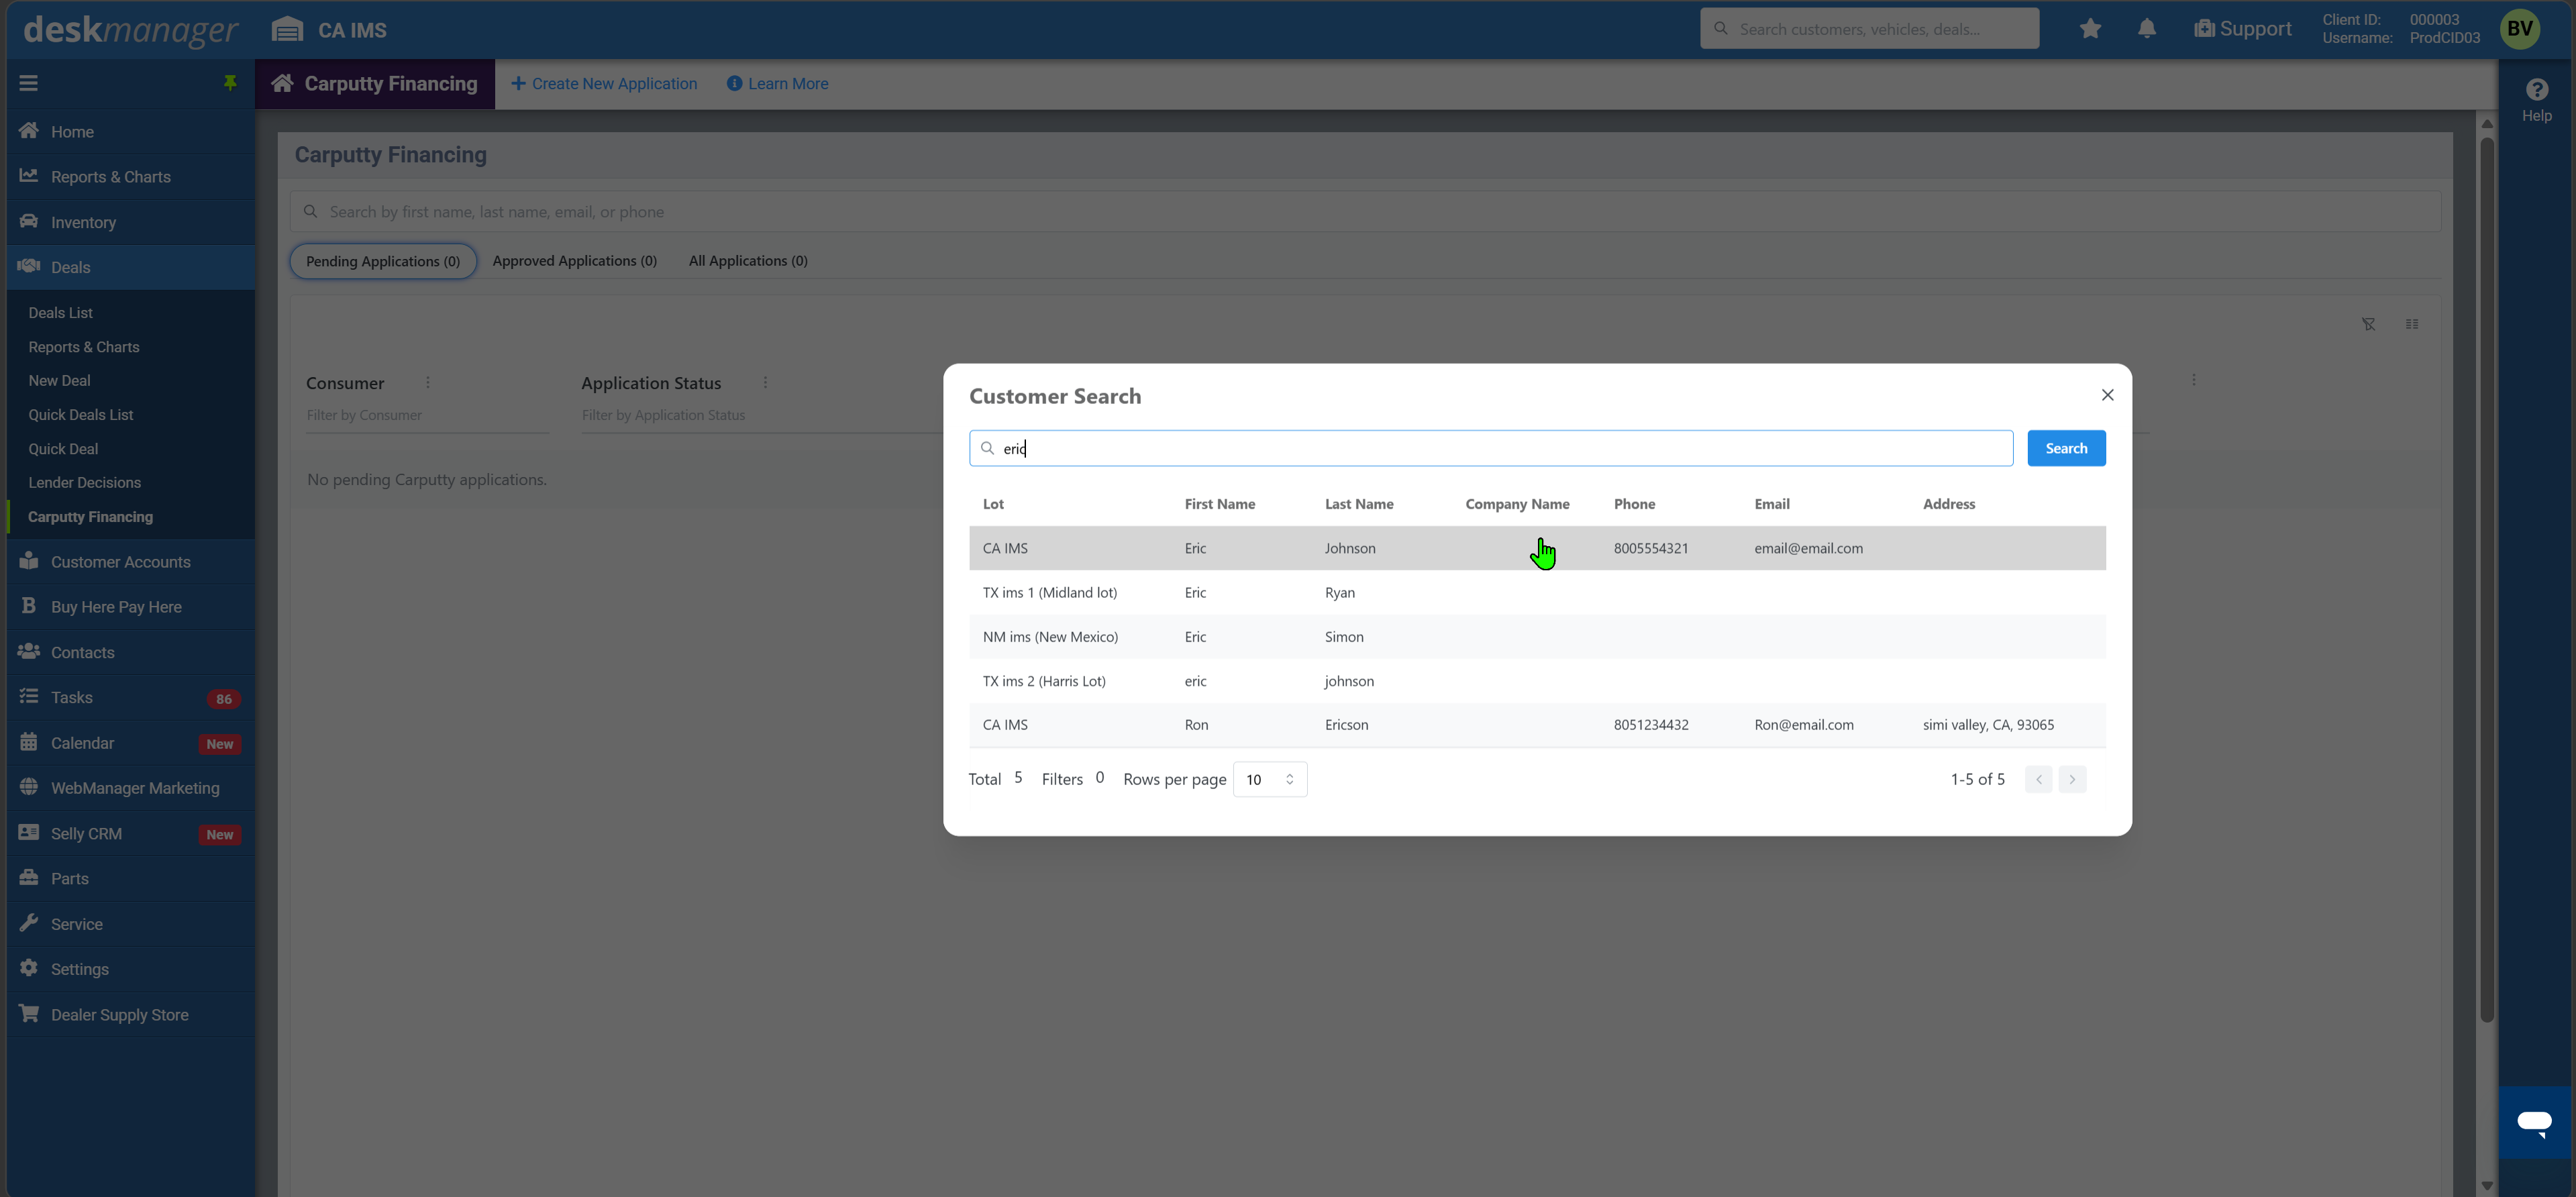Click the customer search text field

coord(1490,448)
